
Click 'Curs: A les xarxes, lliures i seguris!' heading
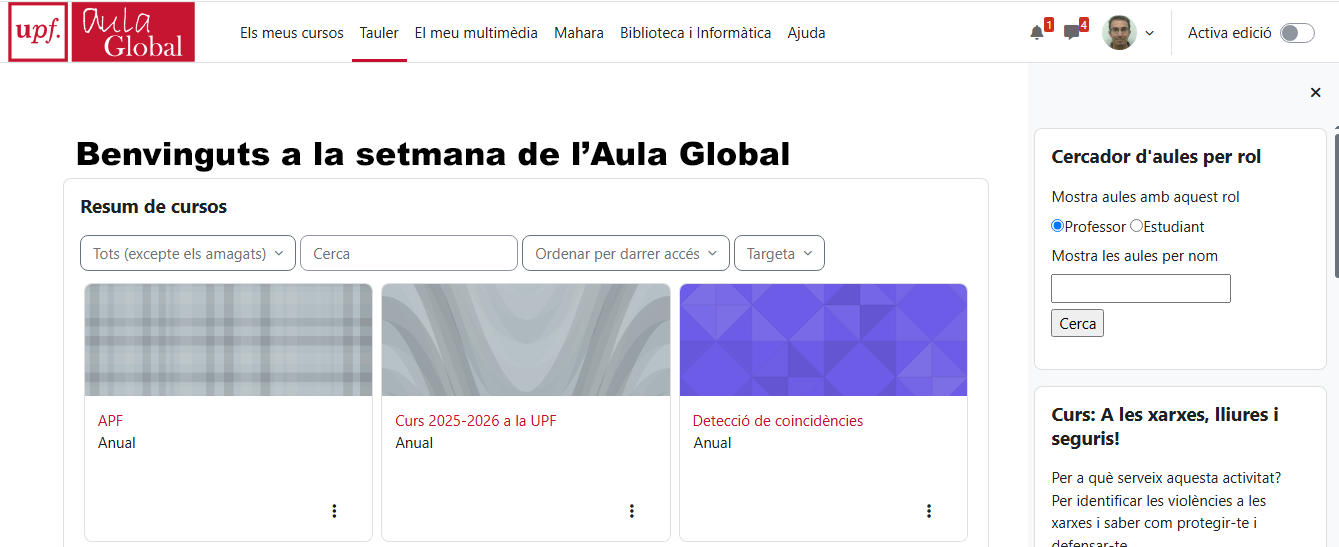[1165, 426]
